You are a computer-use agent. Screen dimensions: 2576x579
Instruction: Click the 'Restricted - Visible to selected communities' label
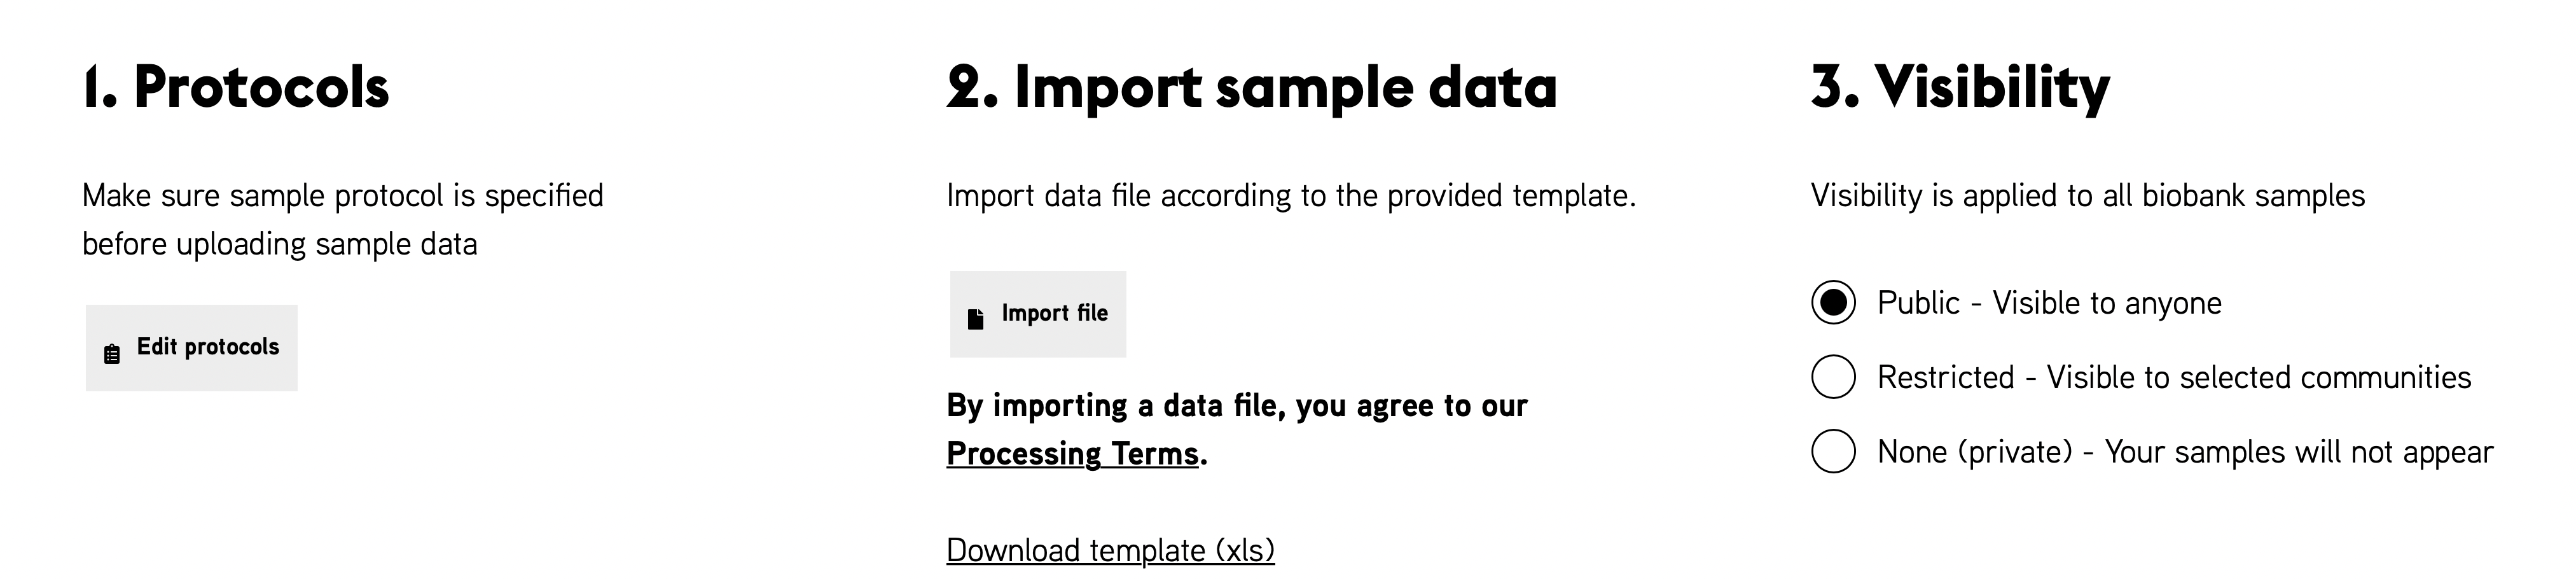[x=2173, y=377]
